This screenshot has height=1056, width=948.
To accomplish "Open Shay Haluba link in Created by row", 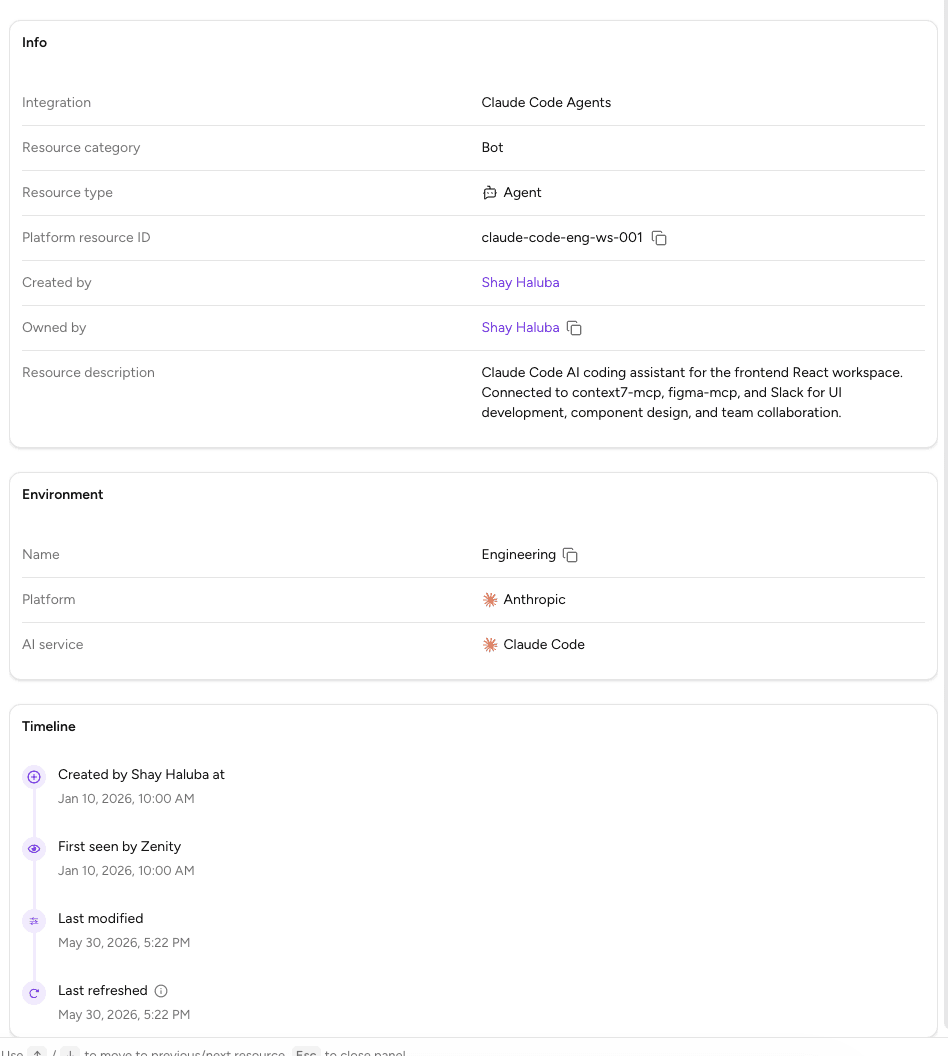I will coord(520,283).
